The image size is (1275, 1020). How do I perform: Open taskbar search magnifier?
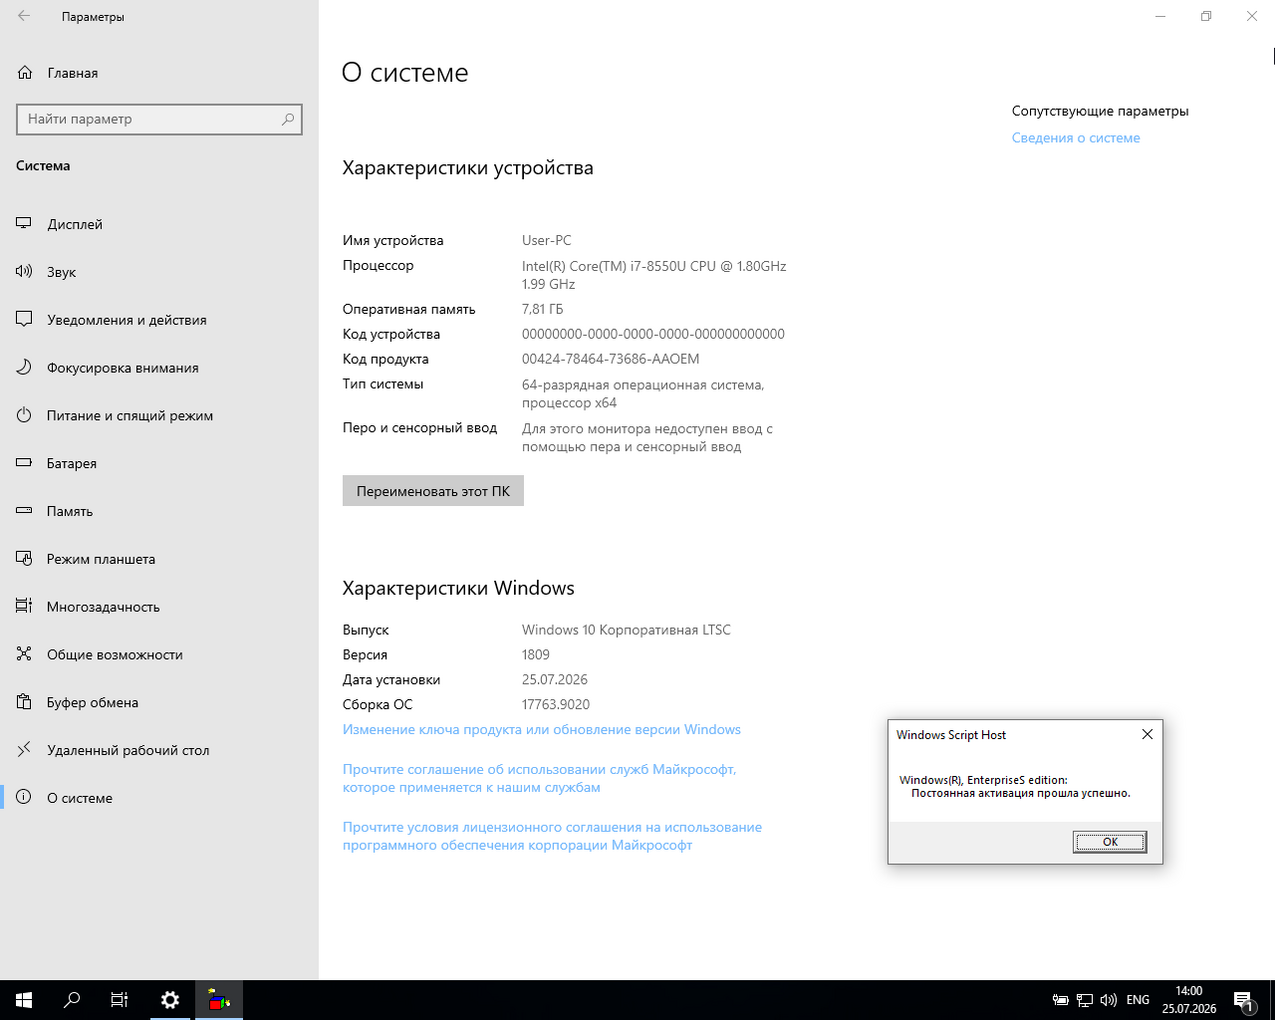pyautogui.click(x=72, y=1000)
